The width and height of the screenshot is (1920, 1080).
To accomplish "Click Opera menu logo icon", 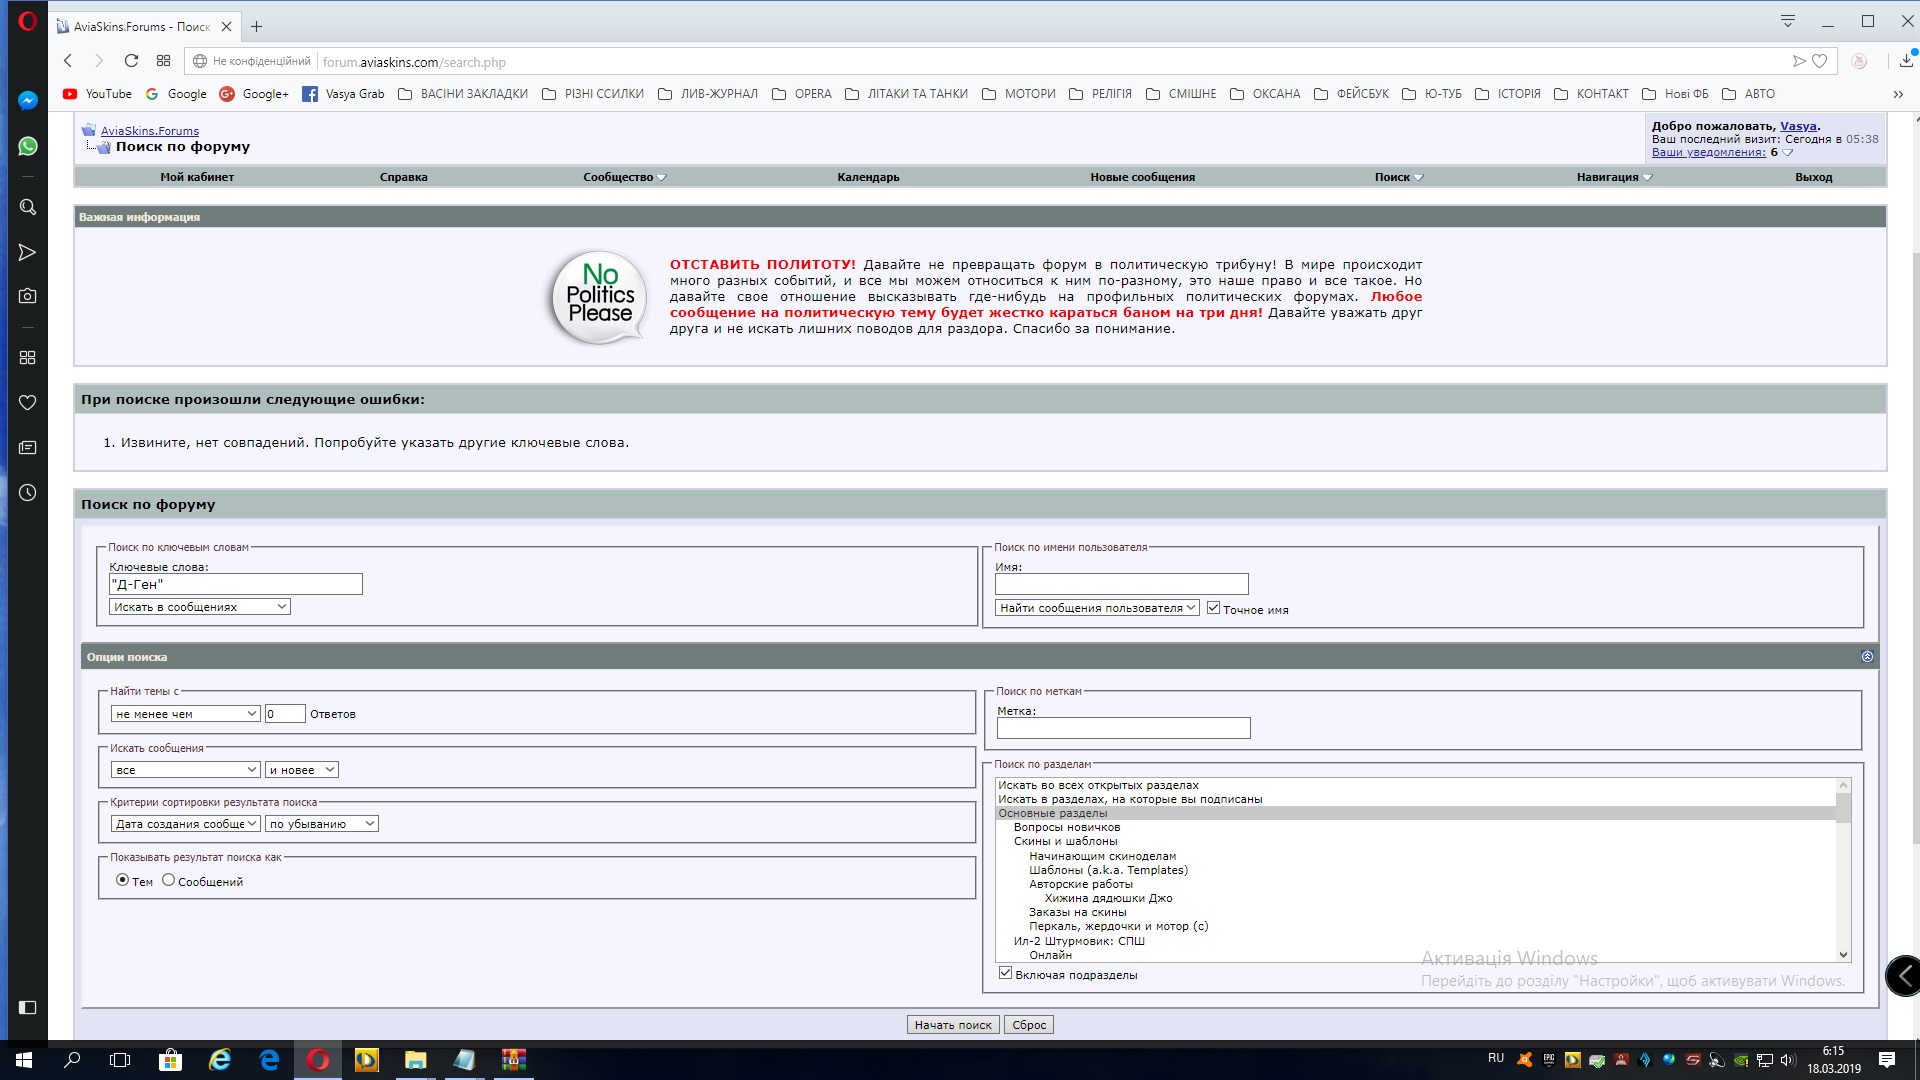I will 28,21.
